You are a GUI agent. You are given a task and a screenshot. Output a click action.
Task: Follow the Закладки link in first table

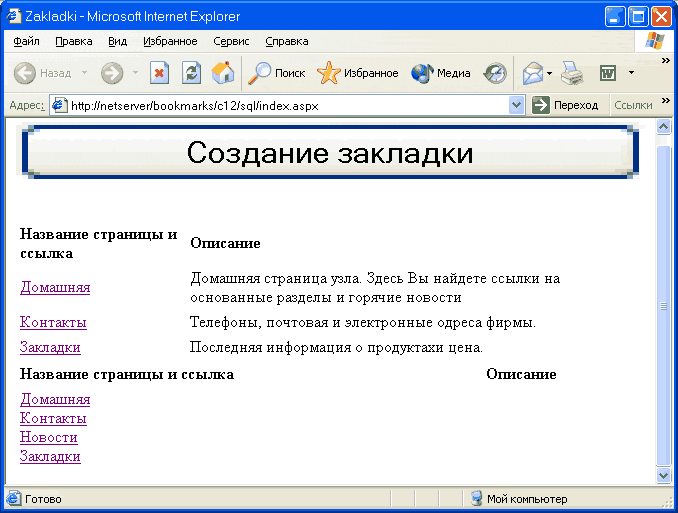[50, 347]
